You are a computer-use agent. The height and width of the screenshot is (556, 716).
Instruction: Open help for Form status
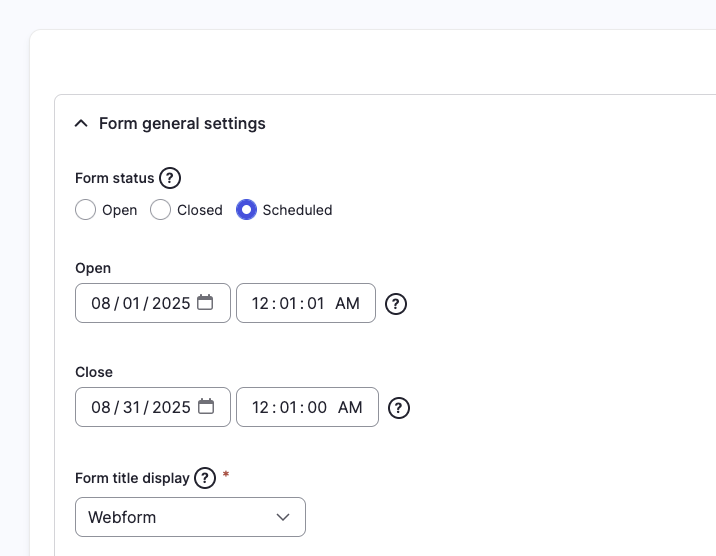point(170,178)
